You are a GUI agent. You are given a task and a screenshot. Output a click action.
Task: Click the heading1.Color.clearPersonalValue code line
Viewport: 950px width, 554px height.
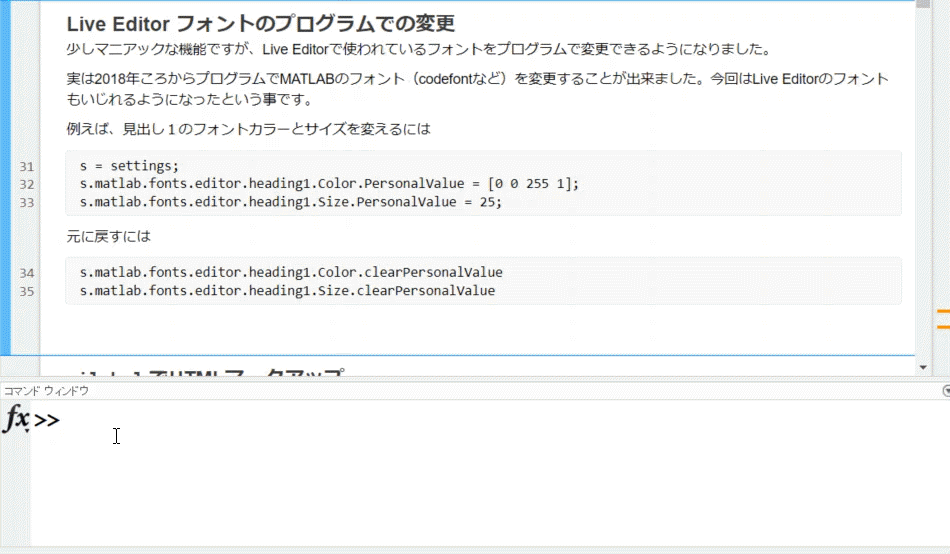(290, 273)
